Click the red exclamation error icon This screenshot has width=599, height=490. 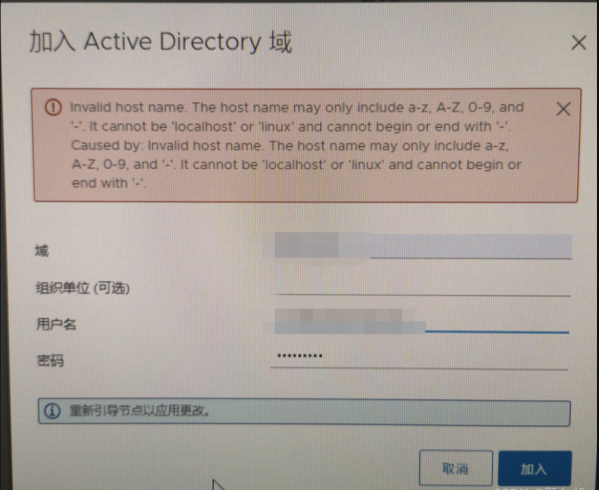click(x=53, y=107)
